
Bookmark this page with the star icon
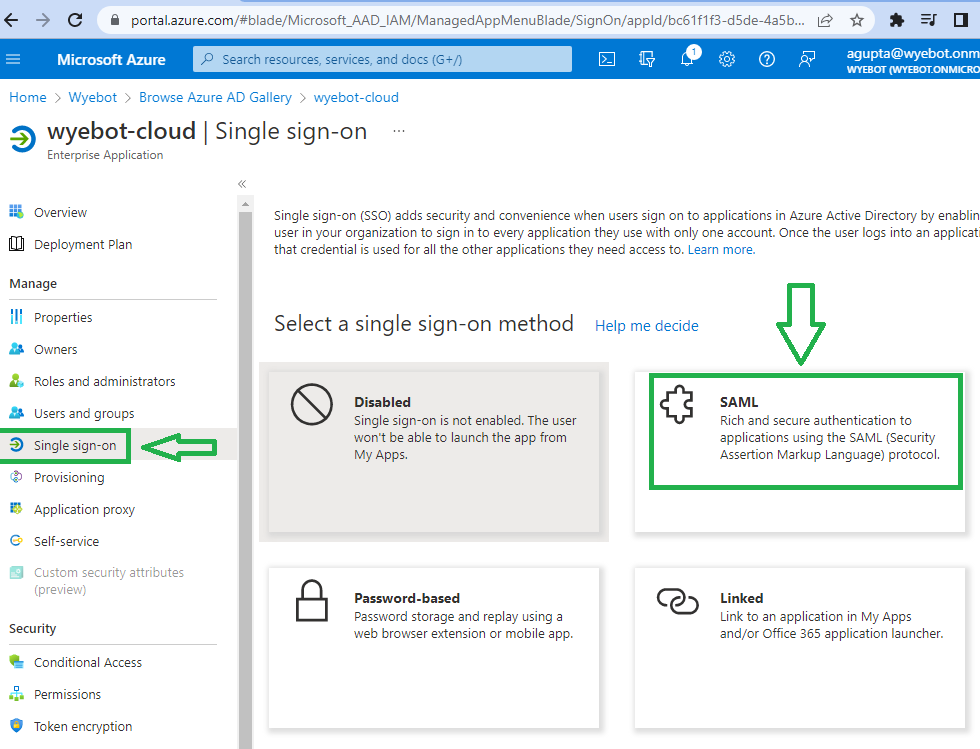(857, 21)
